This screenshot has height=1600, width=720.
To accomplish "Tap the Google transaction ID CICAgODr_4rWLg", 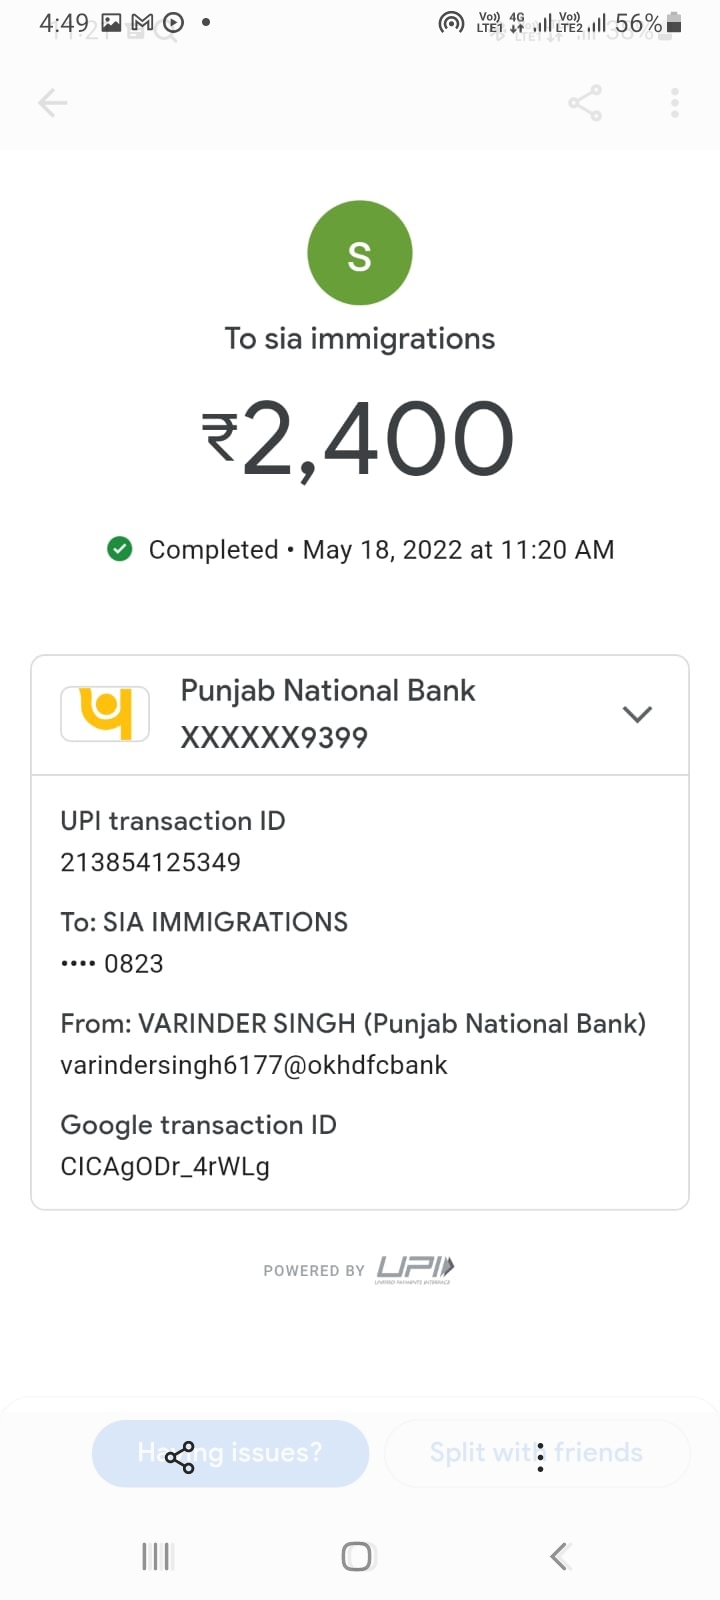I will tap(165, 1166).
